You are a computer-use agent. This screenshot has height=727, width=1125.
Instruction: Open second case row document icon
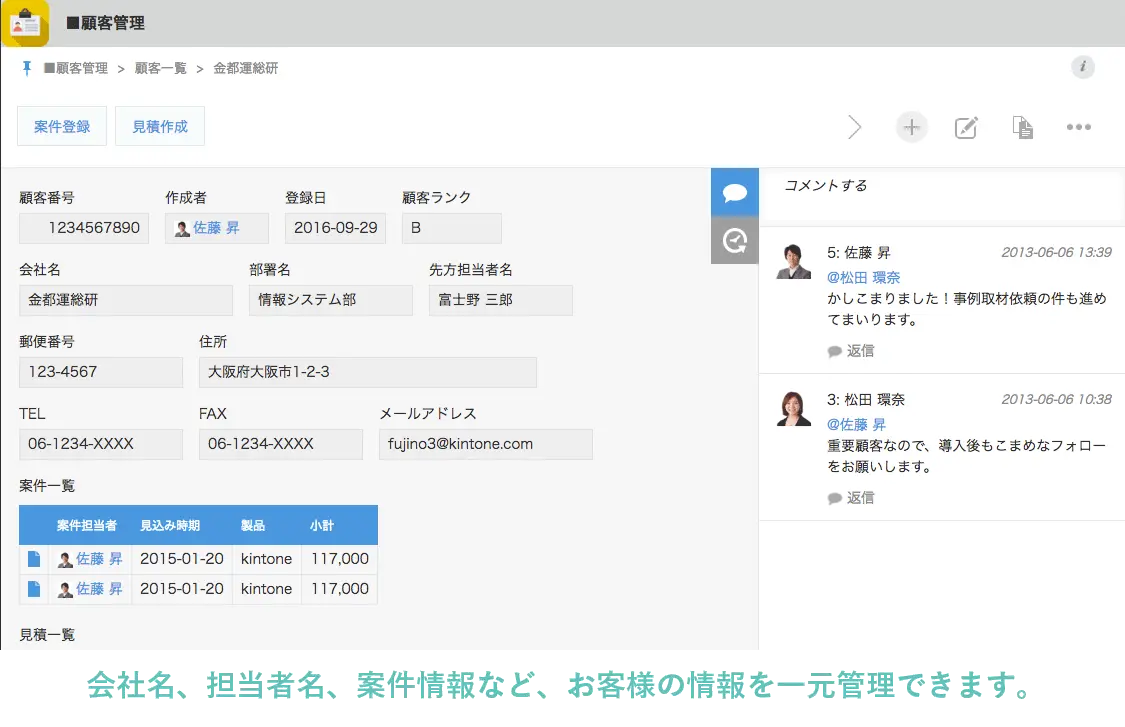[x=34, y=589]
